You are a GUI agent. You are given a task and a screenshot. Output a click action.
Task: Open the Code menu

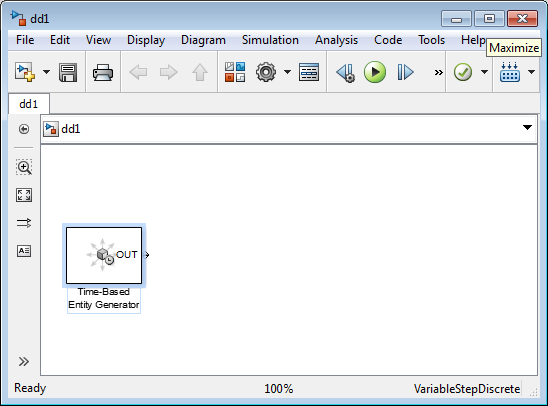coord(388,40)
